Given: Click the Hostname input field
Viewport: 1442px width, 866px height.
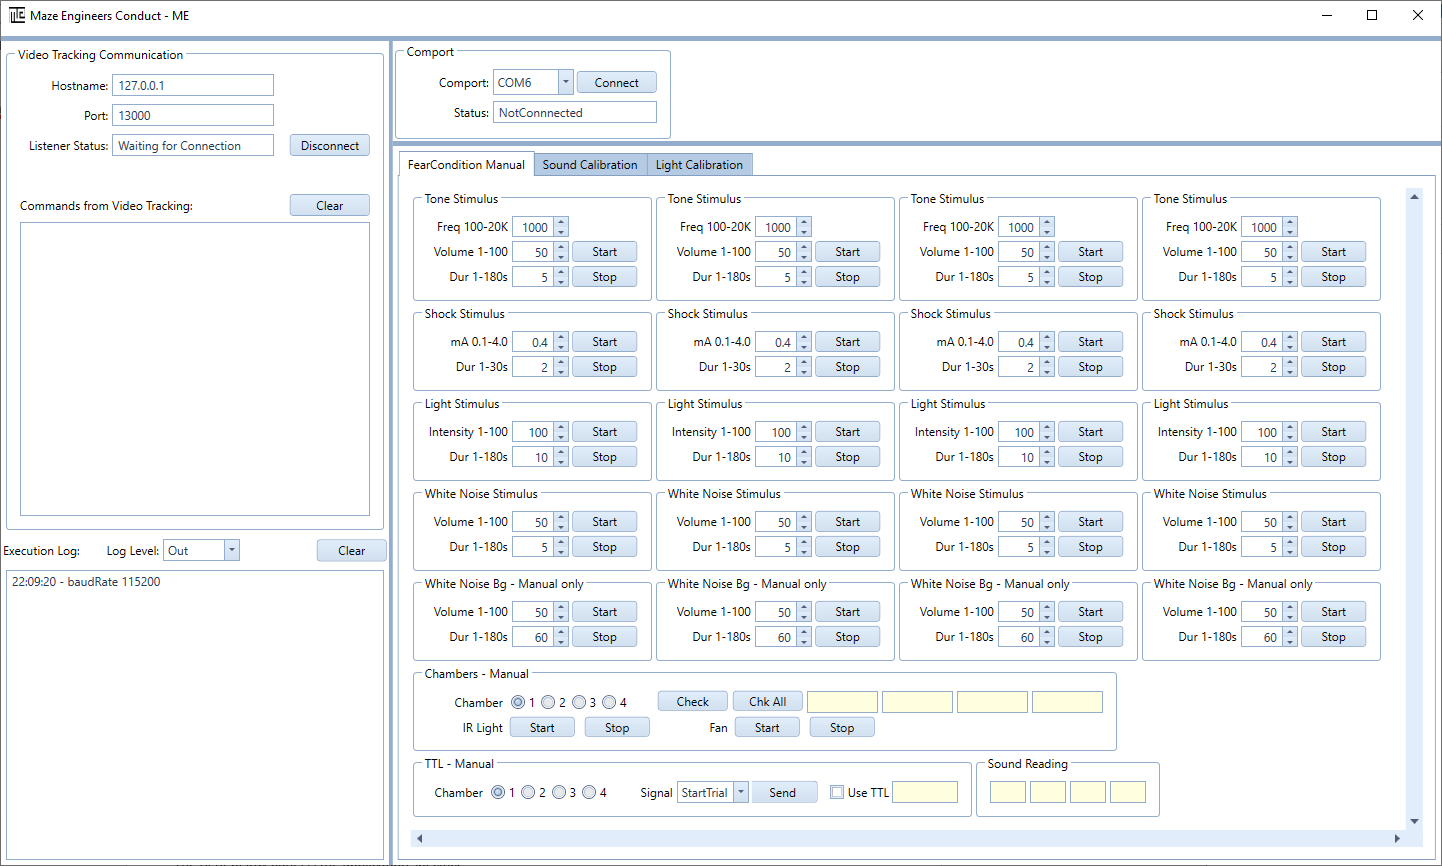Looking at the screenshot, I should coord(192,86).
